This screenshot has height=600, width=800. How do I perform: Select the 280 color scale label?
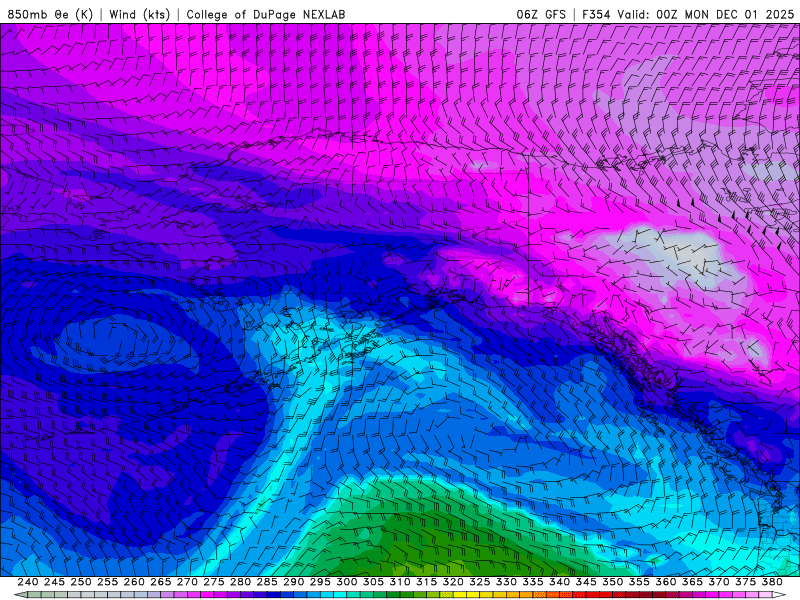coord(240,582)
